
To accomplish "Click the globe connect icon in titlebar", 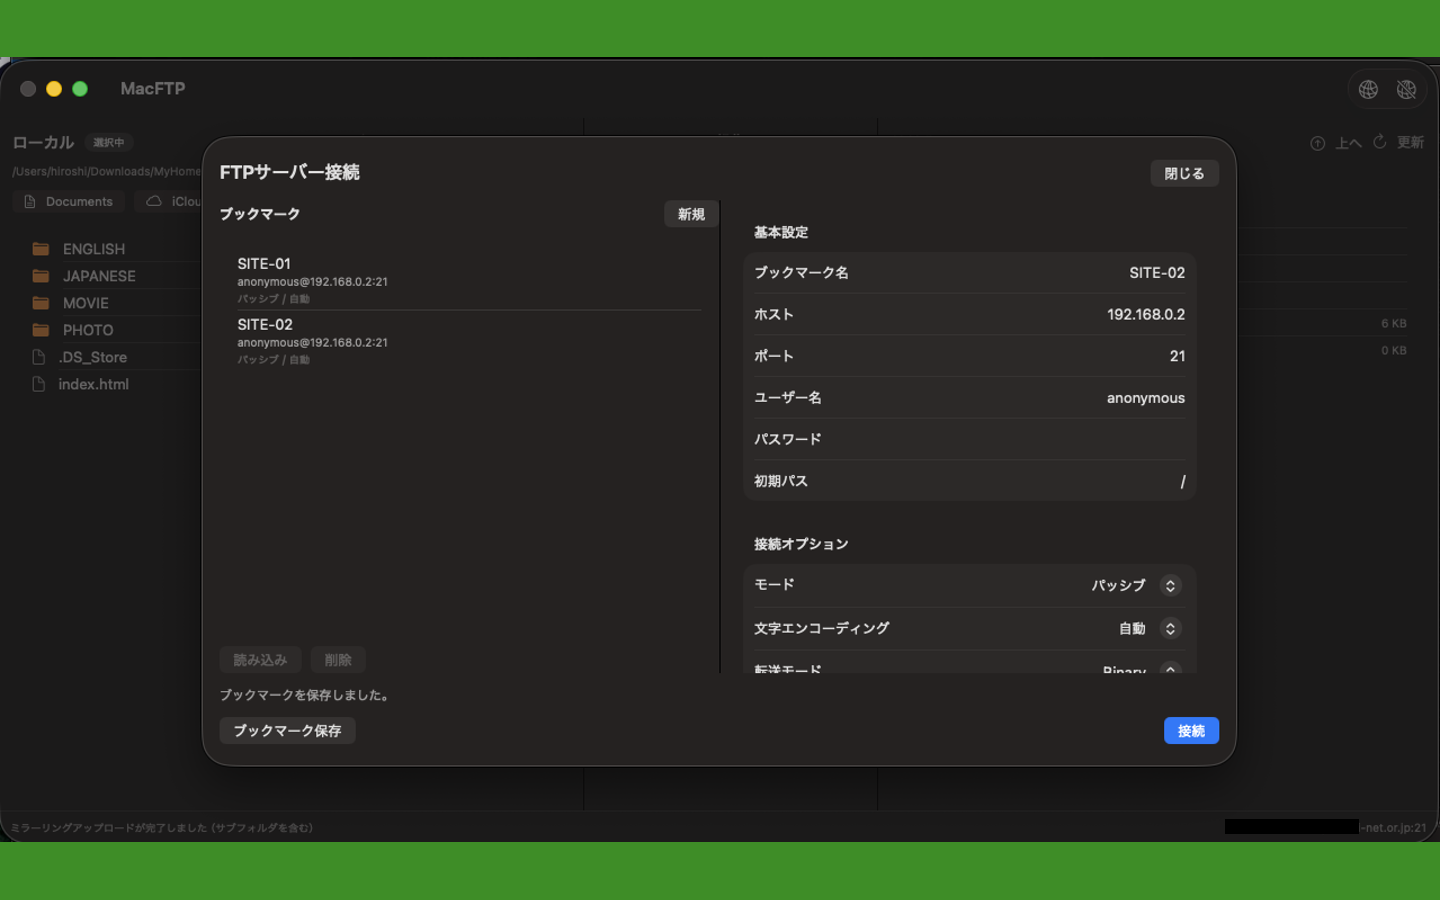I will tap(1368, 89).
